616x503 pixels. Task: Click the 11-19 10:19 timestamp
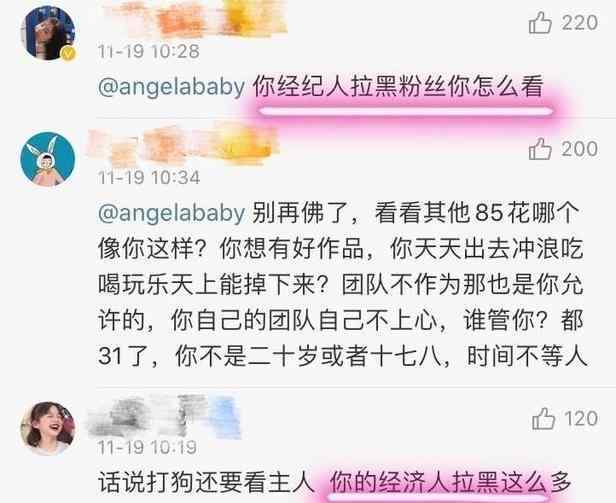coord(147,447)
